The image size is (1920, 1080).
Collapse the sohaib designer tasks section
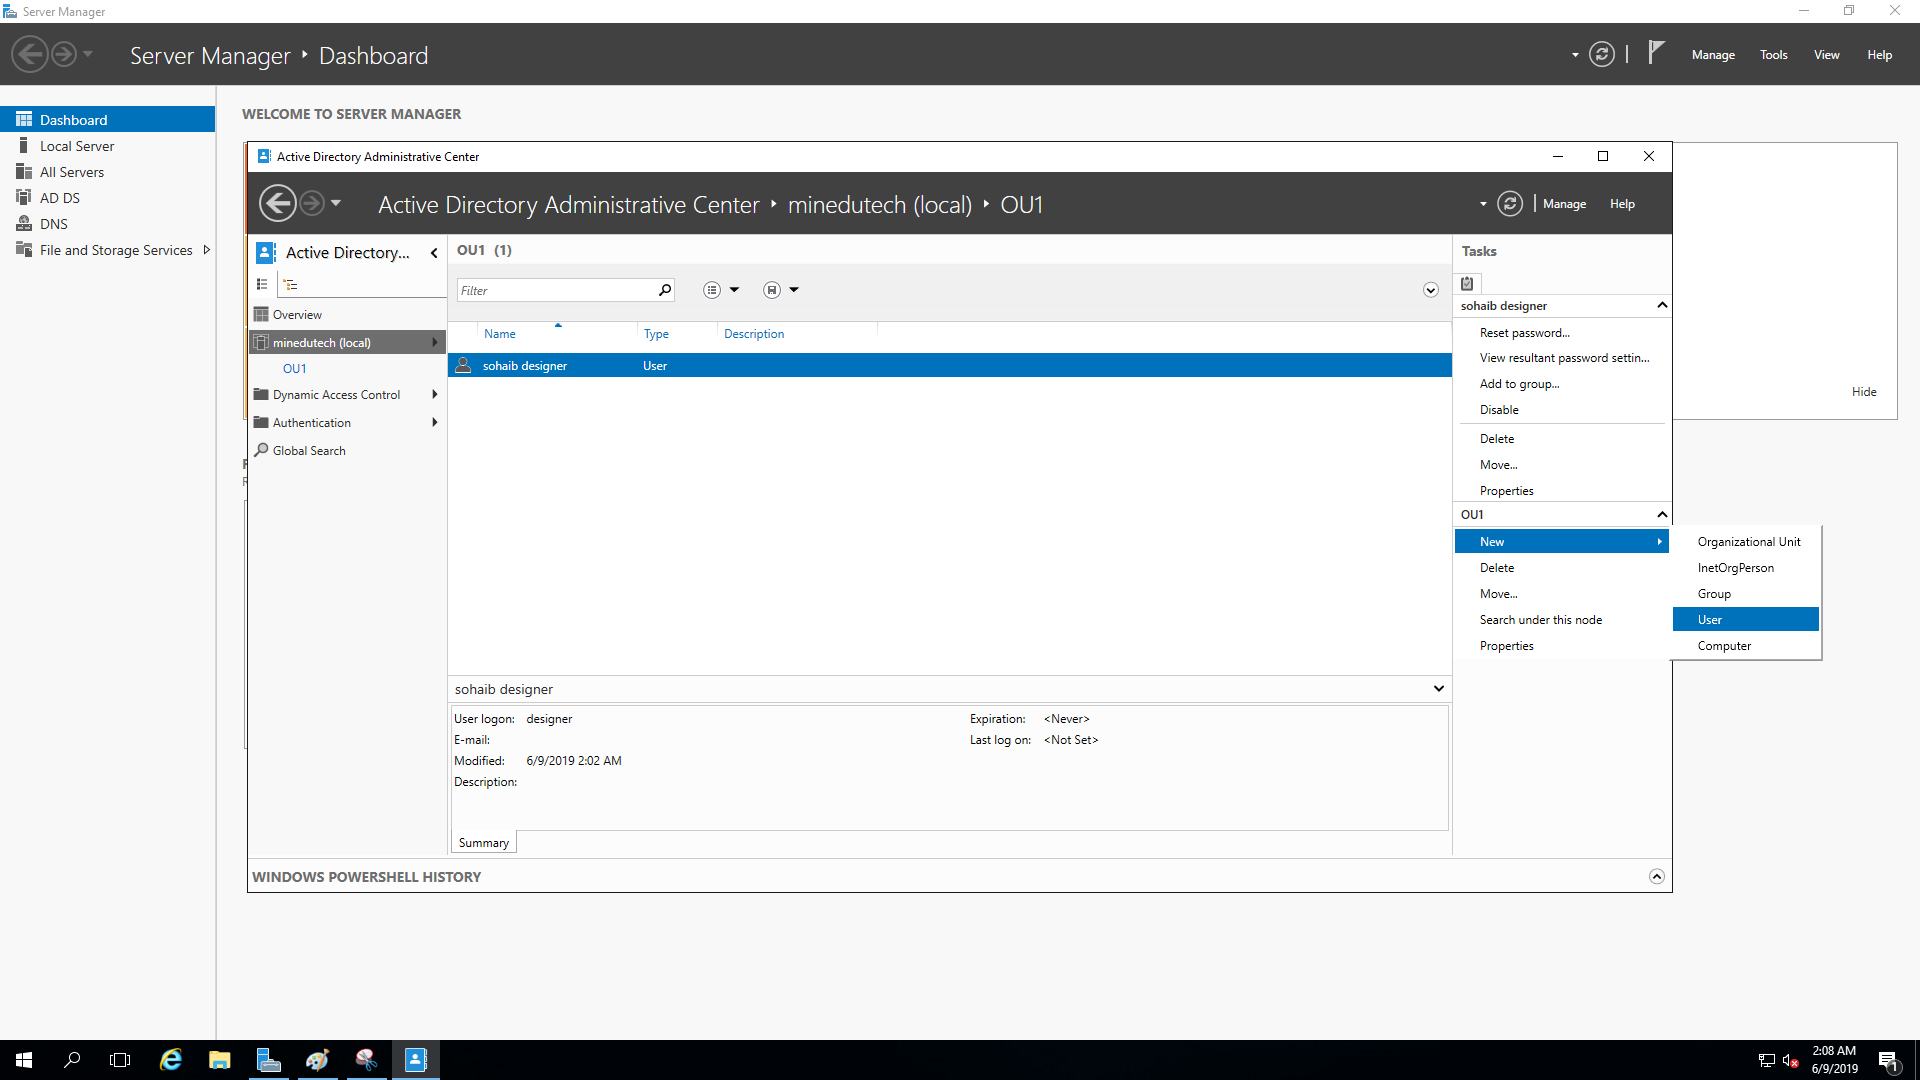point(1662,305)
